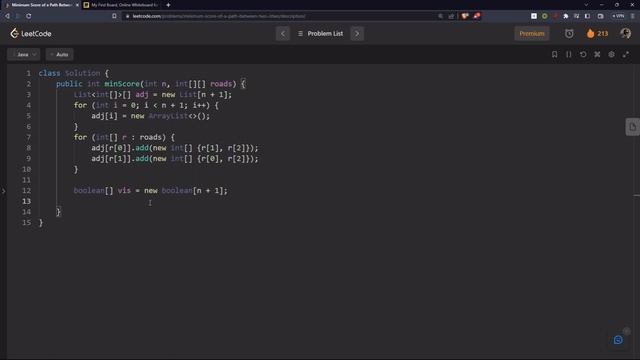This screenshot has width=640, height=360.
Task: Open a new browser tab
Action: coord(168,5)
